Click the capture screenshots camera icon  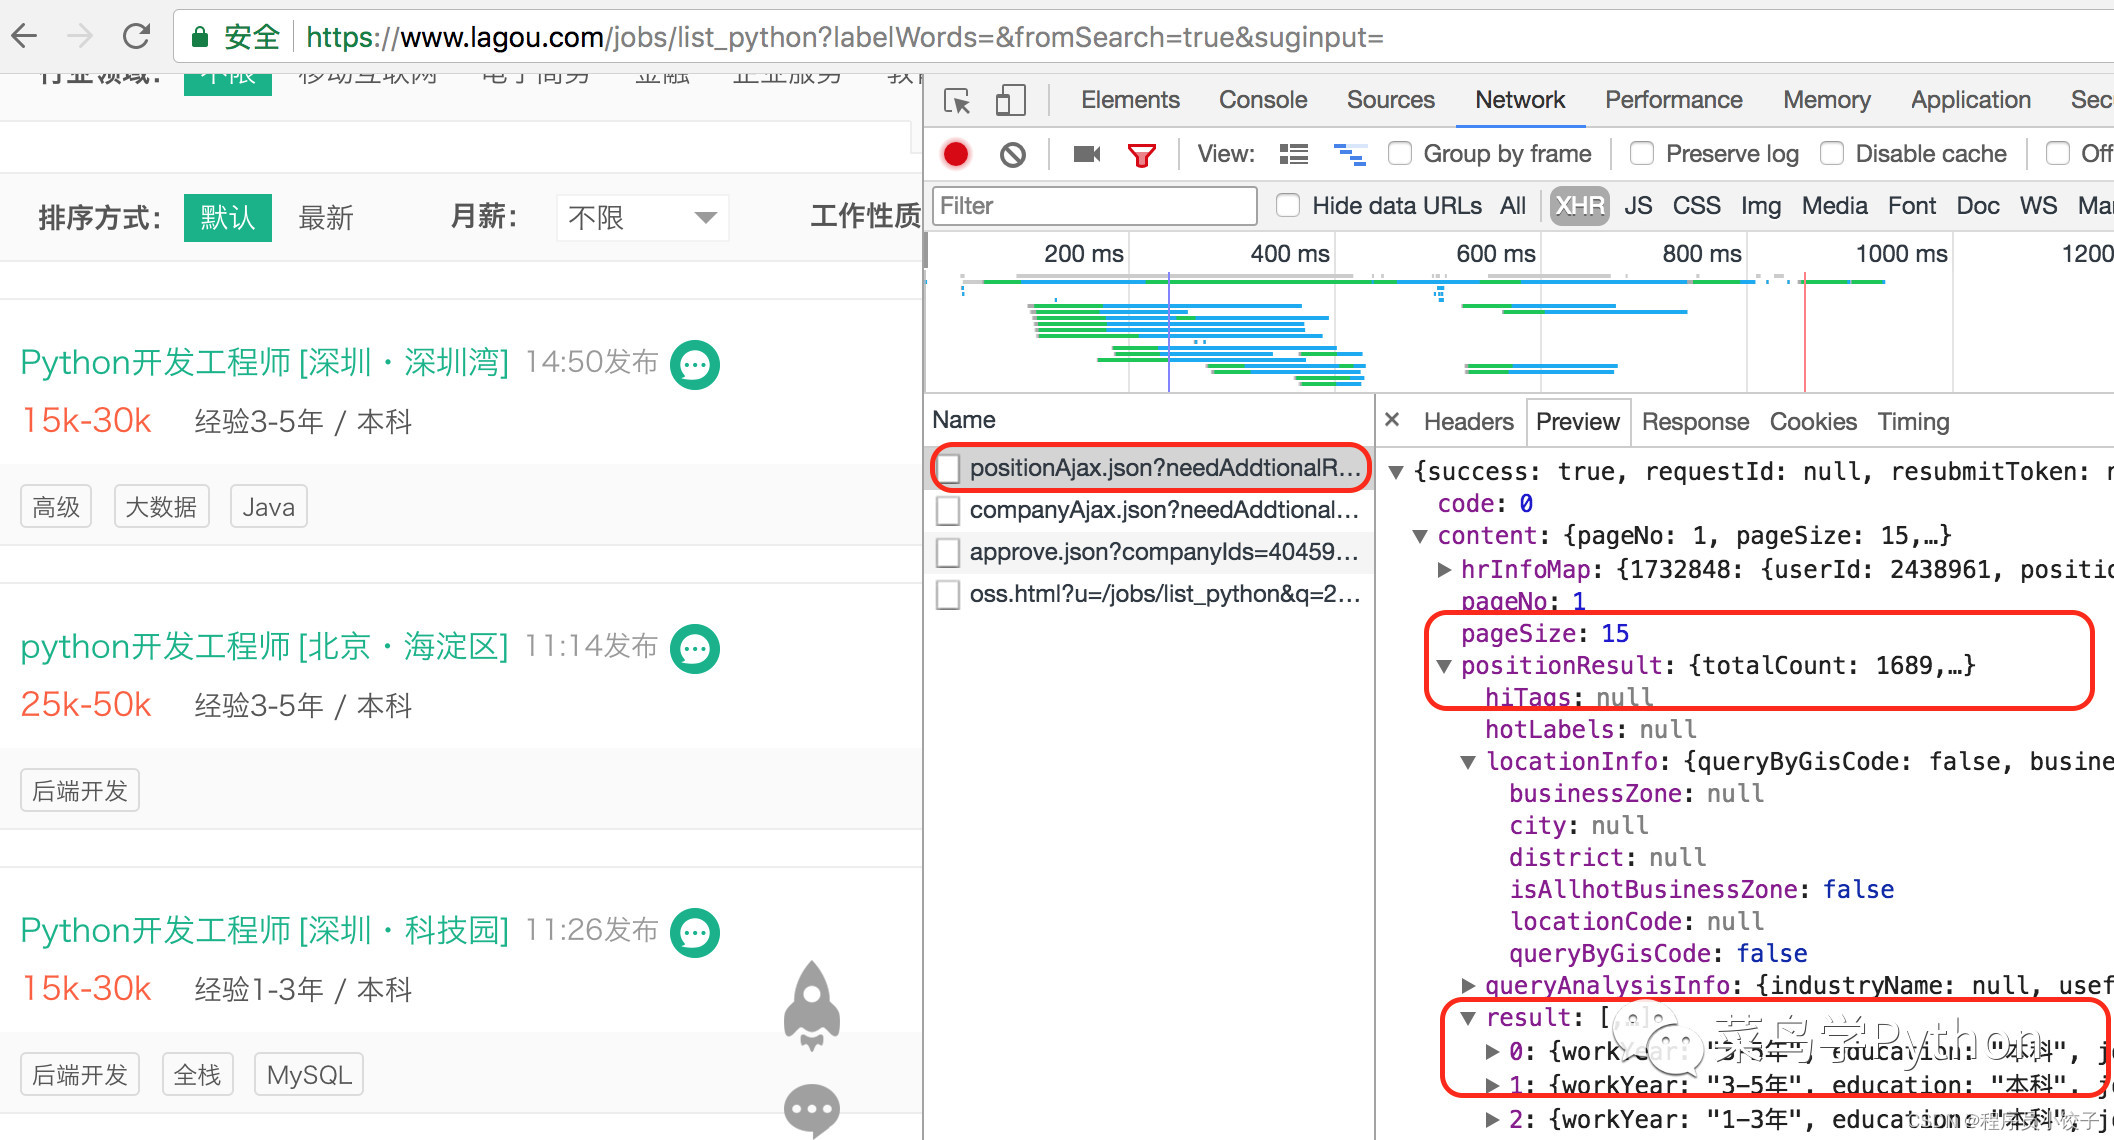point(1087,154)
